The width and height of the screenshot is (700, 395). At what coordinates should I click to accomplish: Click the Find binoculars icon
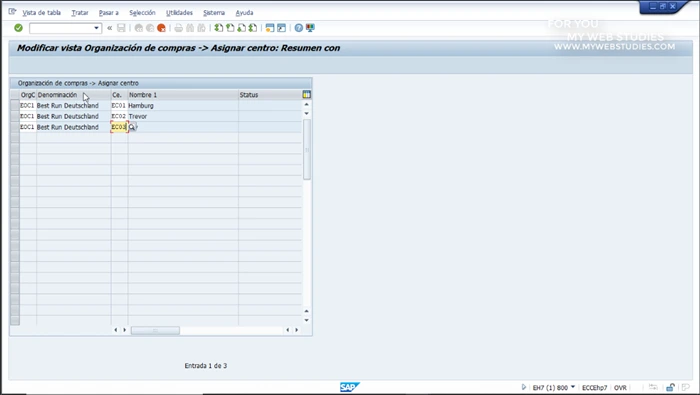tap(190, 28)
